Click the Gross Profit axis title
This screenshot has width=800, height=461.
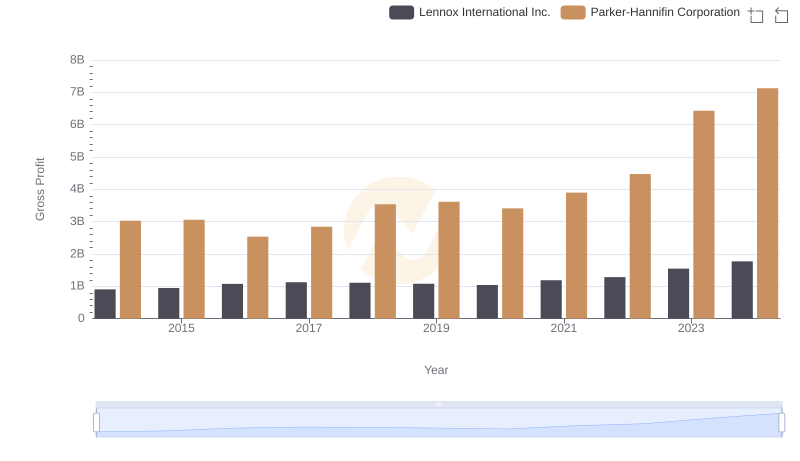[x=40, y=189]
